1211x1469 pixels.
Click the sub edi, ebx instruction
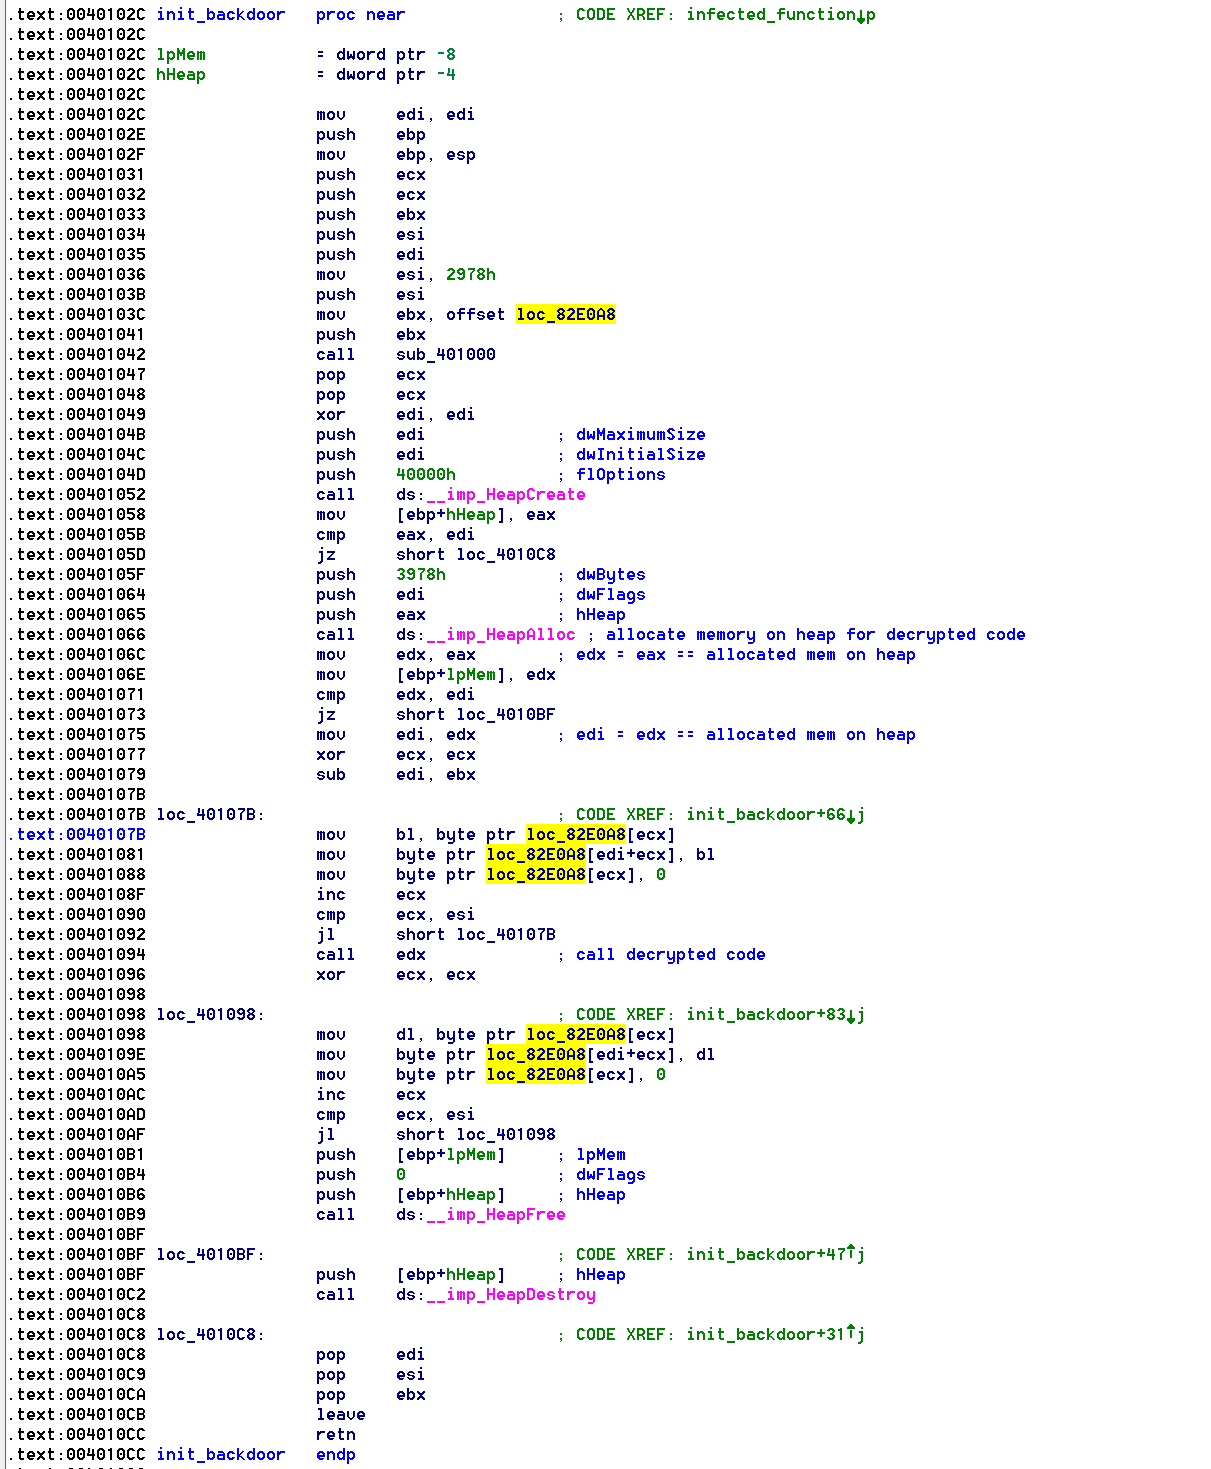395,775
